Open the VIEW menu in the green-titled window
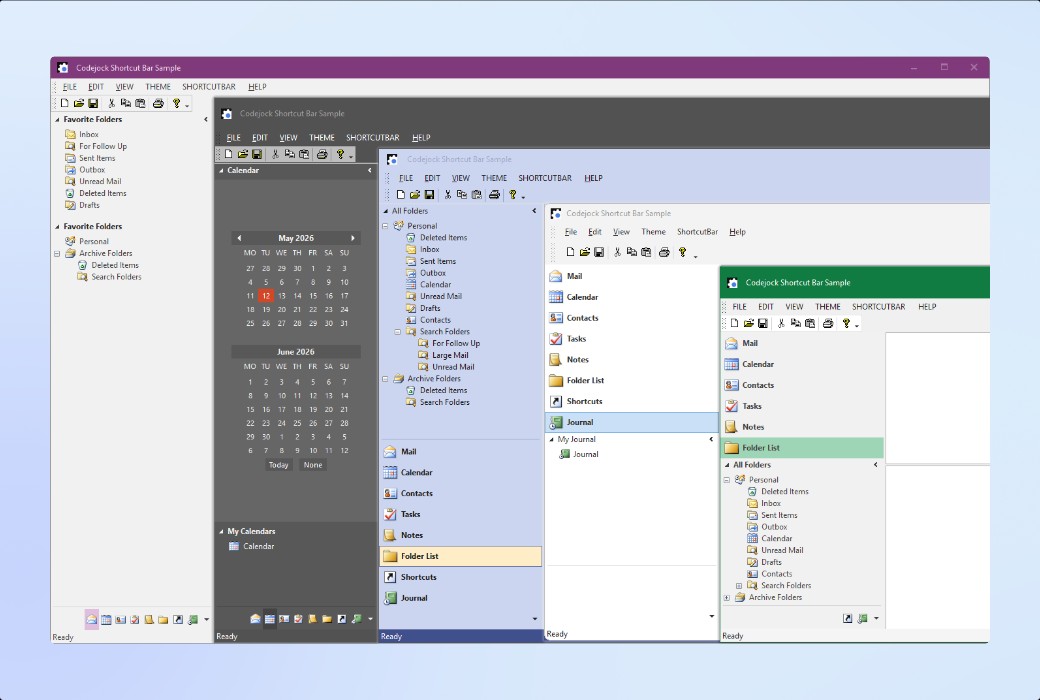 [x=794, y=307]
